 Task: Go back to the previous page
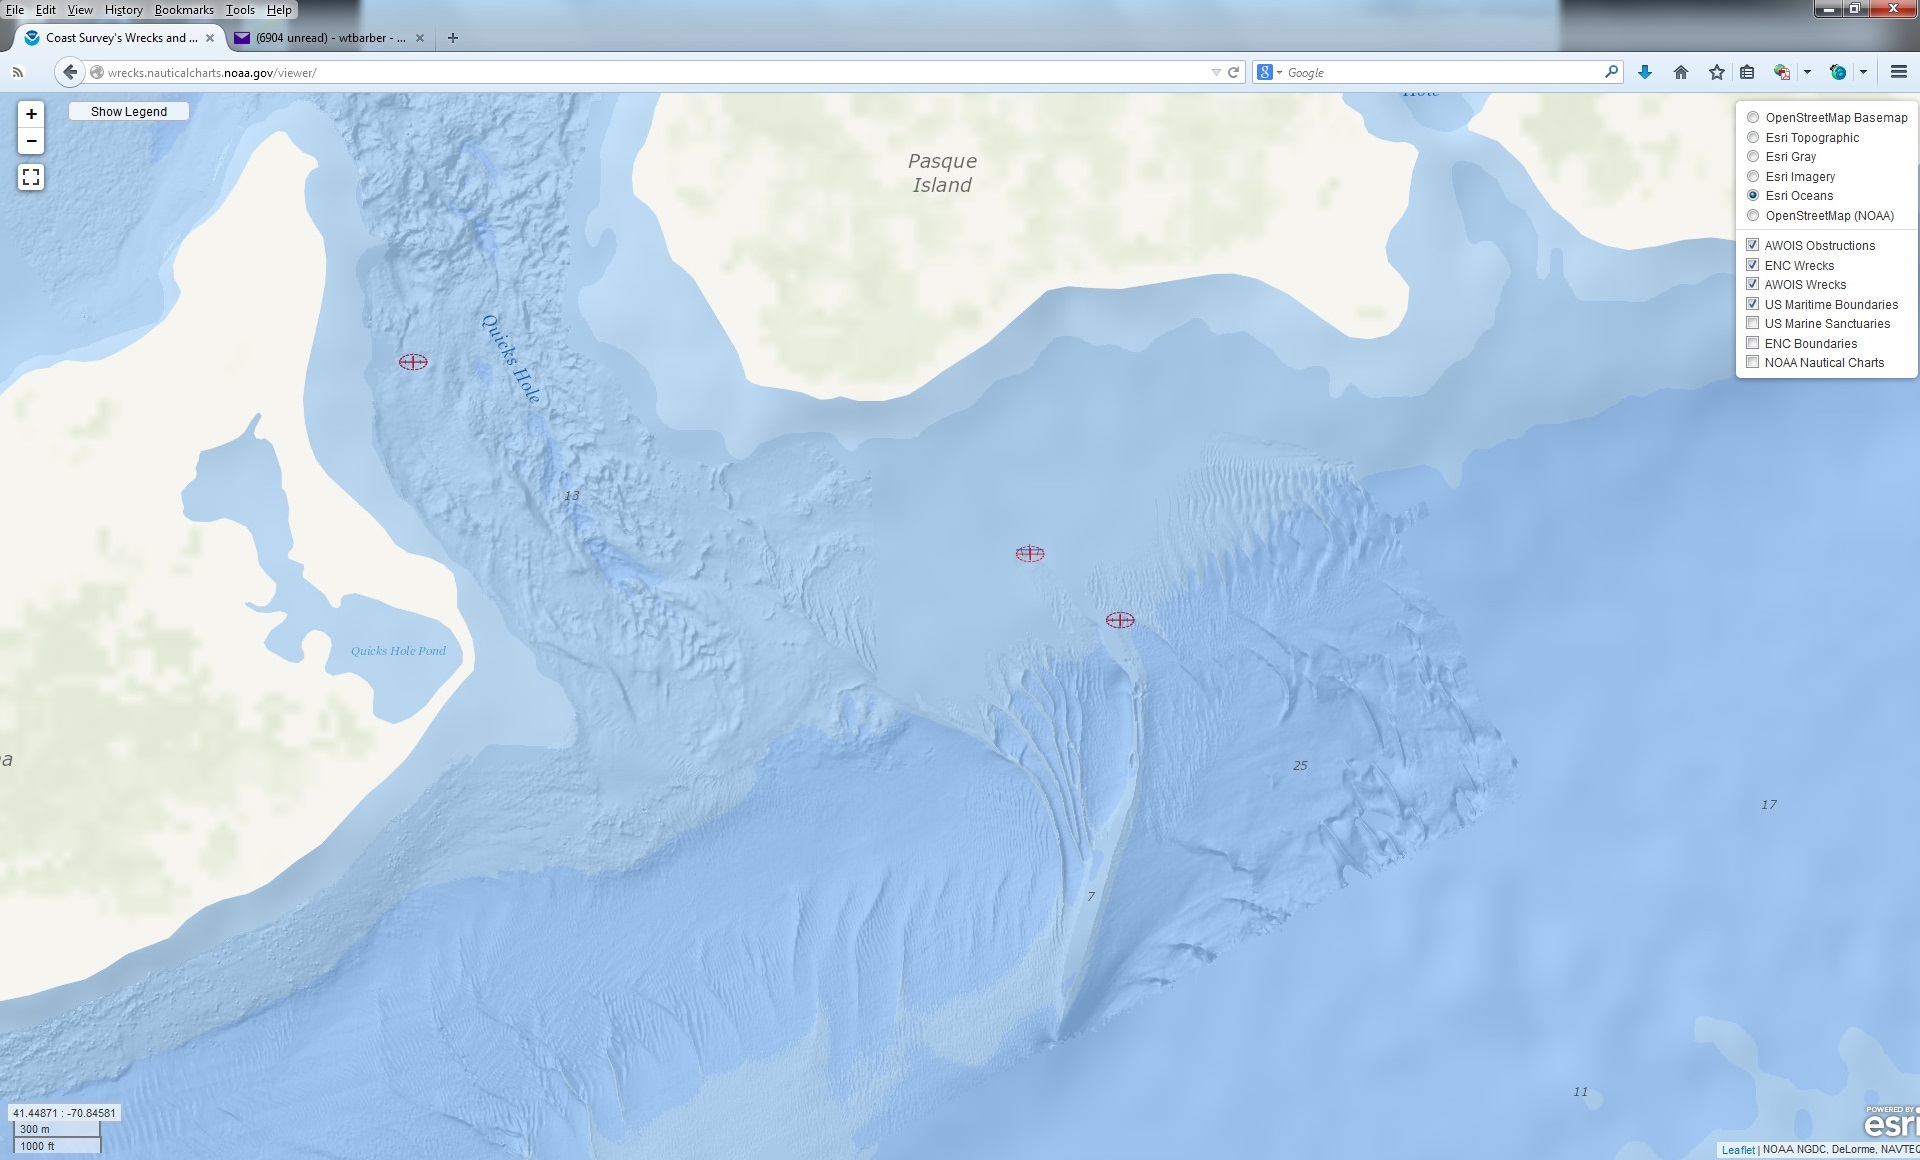pyautogui.click(x=69, y=72)
